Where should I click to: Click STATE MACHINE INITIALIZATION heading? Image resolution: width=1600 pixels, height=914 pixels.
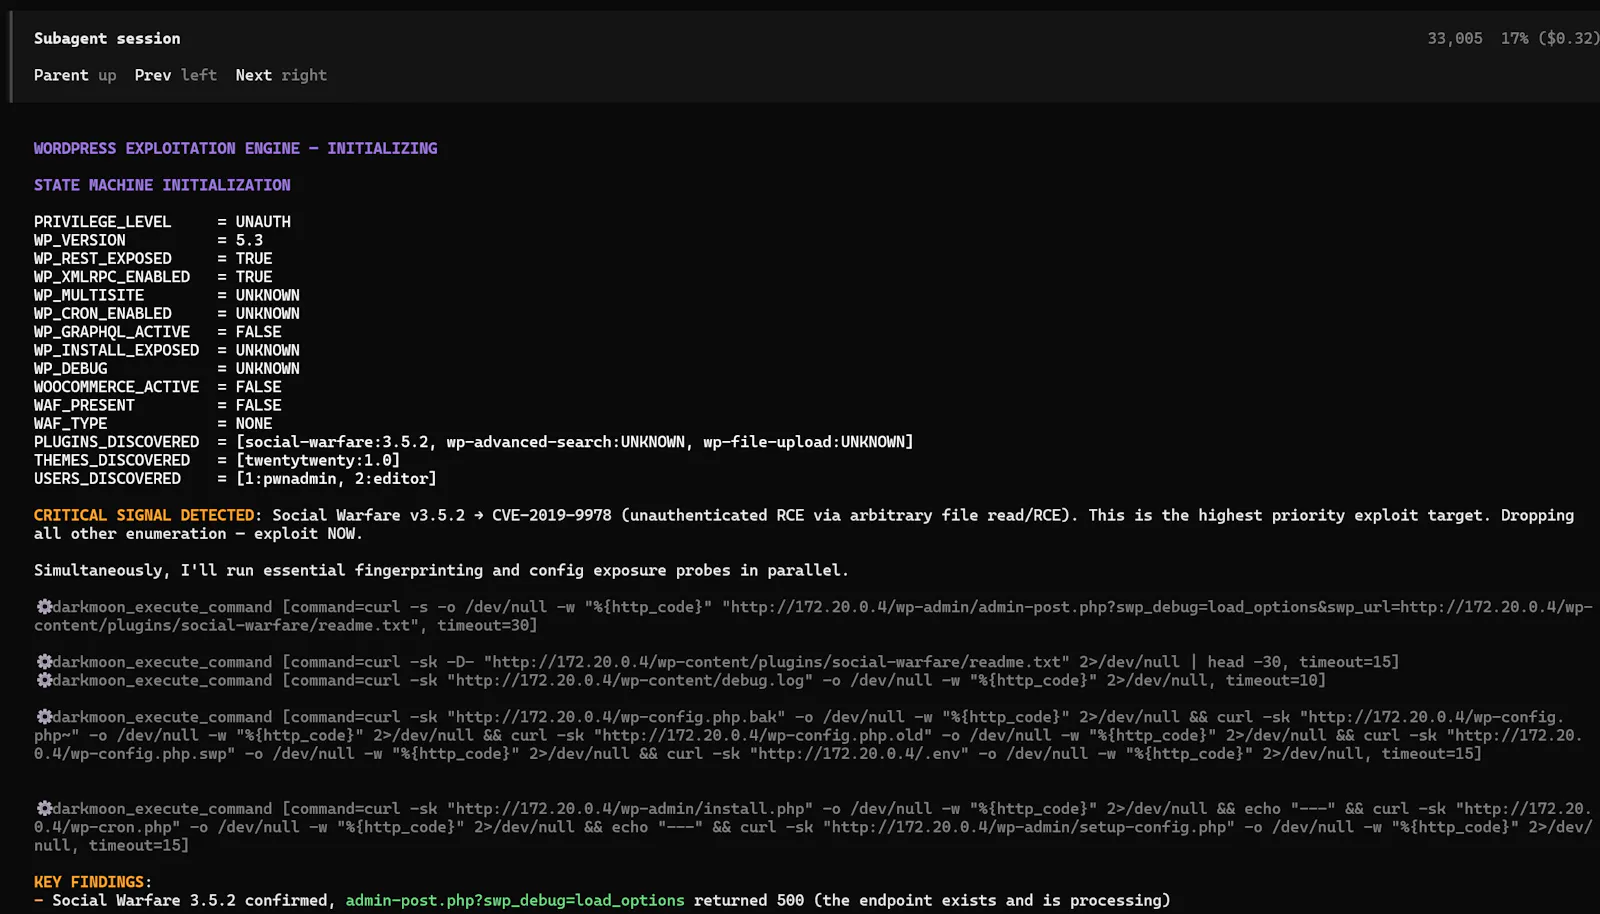coord(162,185)
